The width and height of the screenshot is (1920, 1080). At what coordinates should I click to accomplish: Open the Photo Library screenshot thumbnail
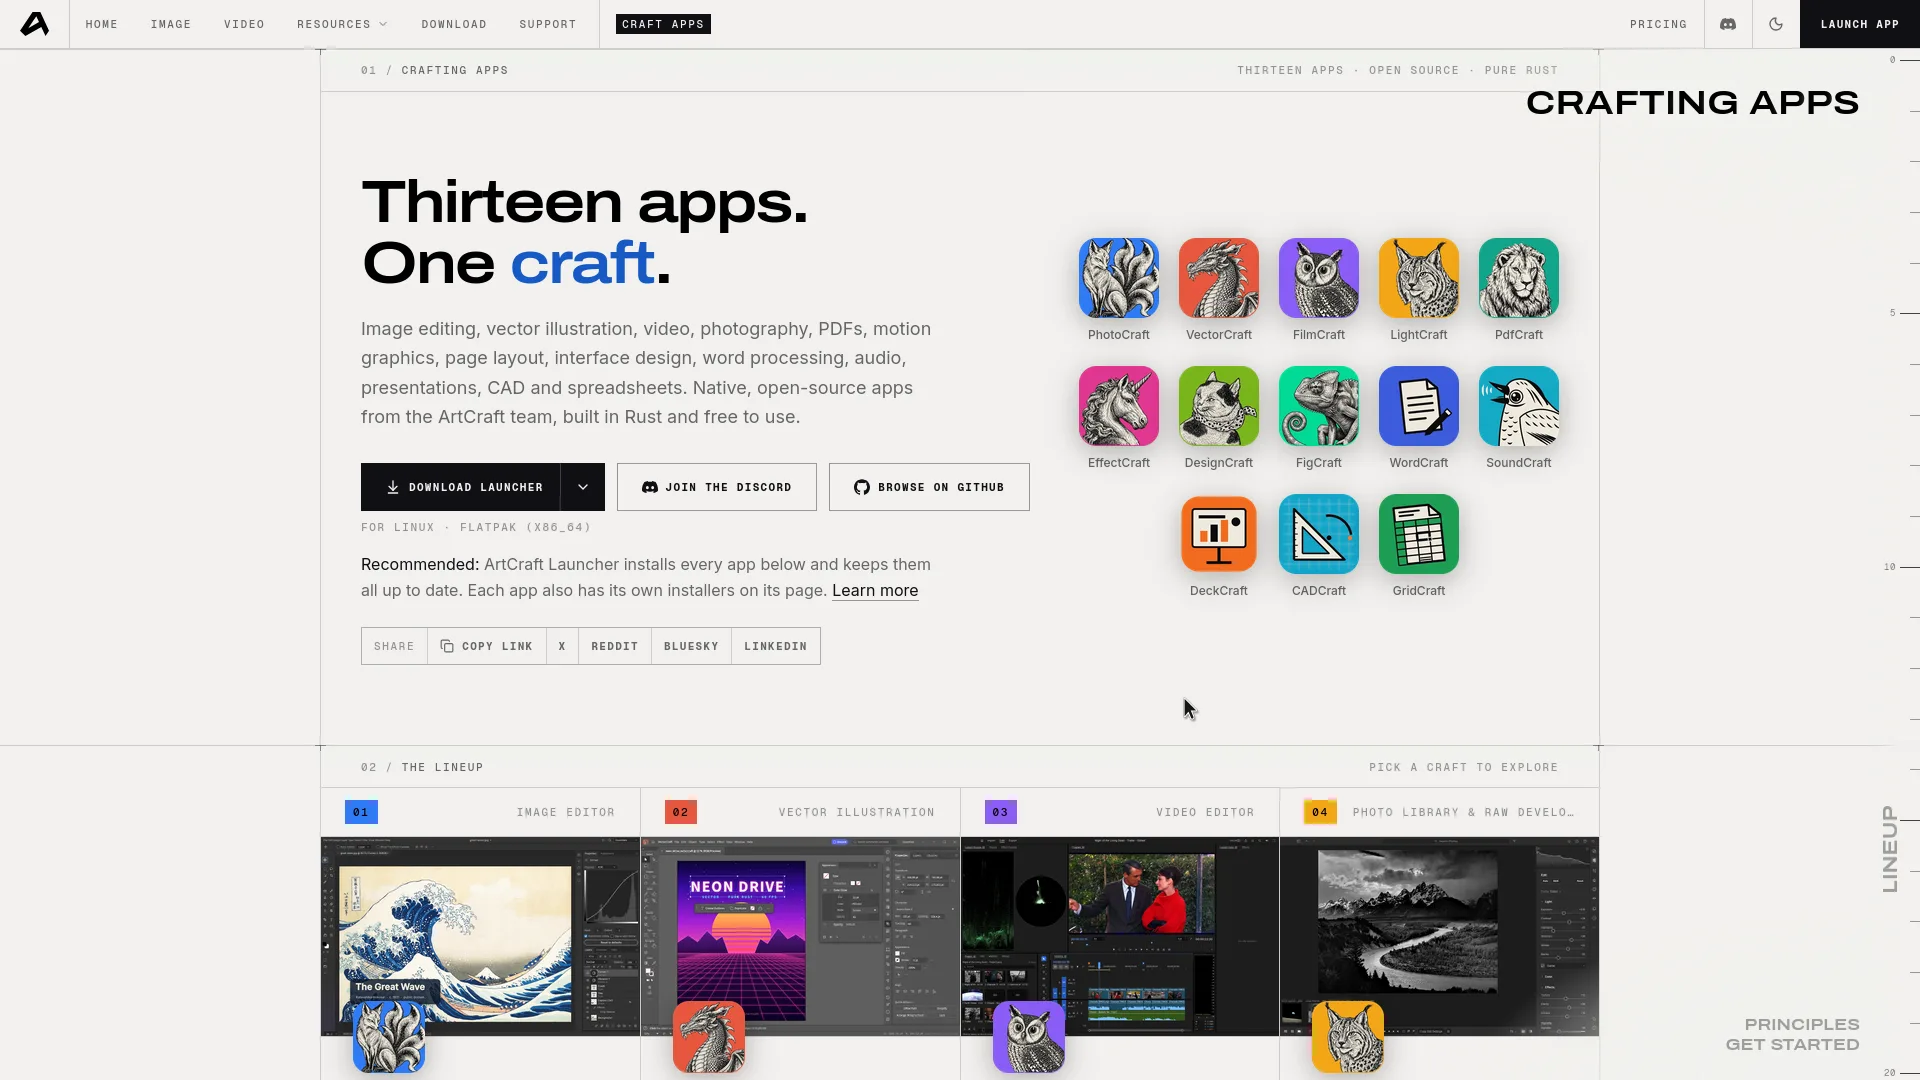pos(1440,936)
